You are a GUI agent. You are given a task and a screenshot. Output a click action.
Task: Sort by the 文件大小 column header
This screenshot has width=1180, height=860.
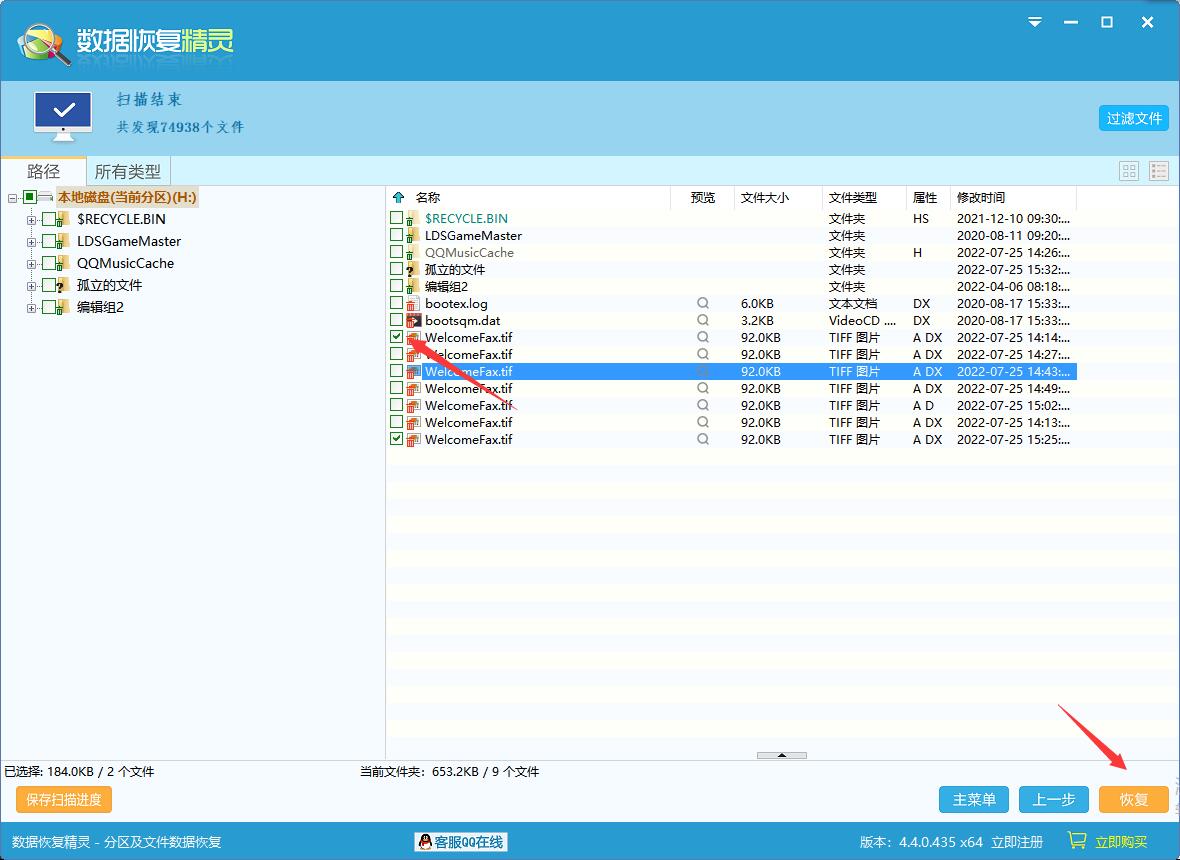tap(766, 198)
